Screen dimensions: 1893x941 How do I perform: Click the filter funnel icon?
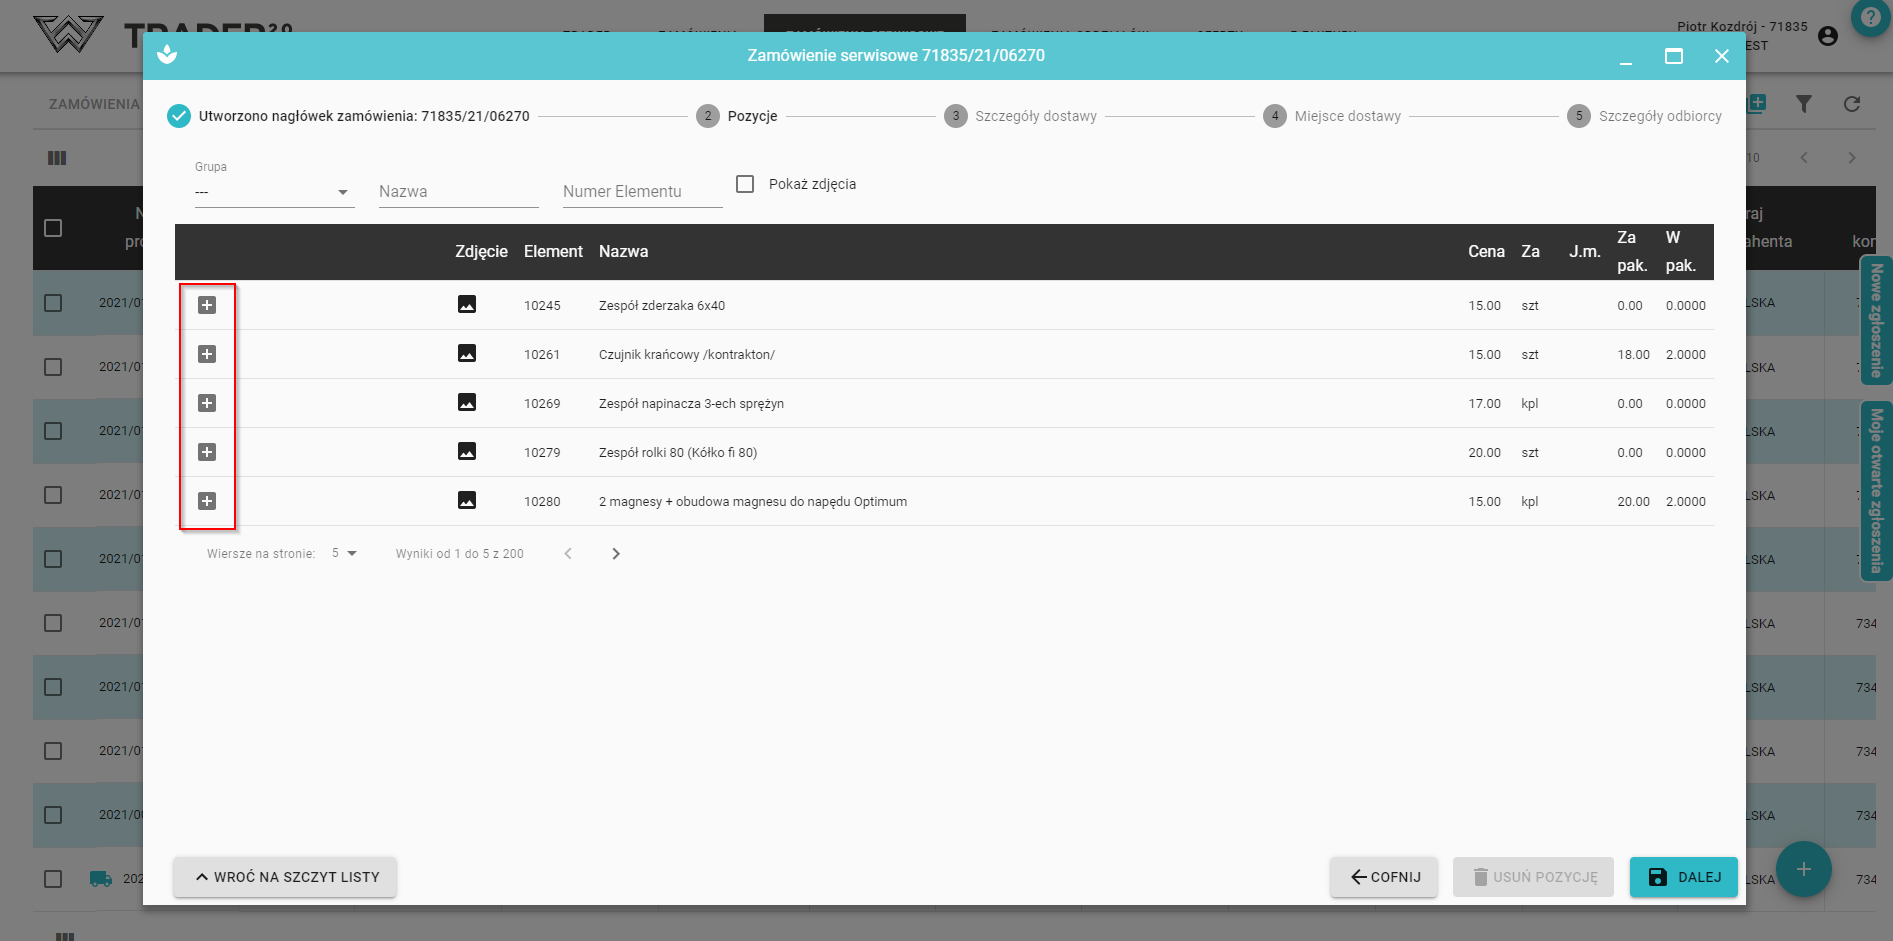pyautogui.click(x=1804, y=104)
